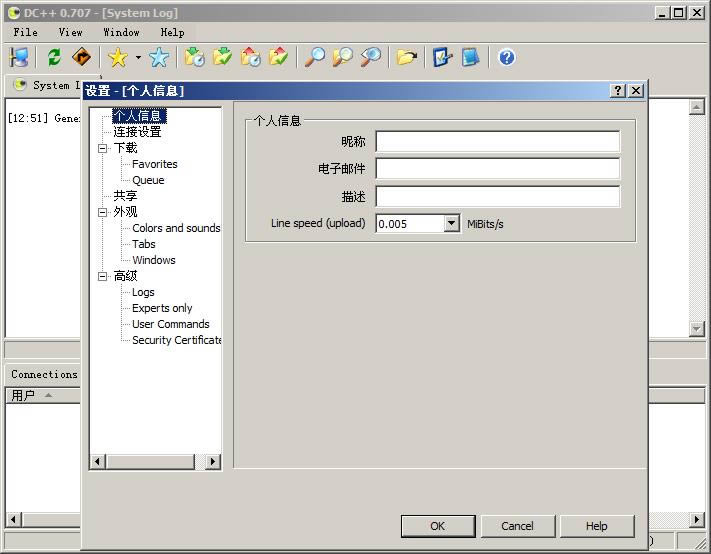The height and width of the screenshot is (554, 711).
Task: Select Windows settings page
Action: (154, 260)
